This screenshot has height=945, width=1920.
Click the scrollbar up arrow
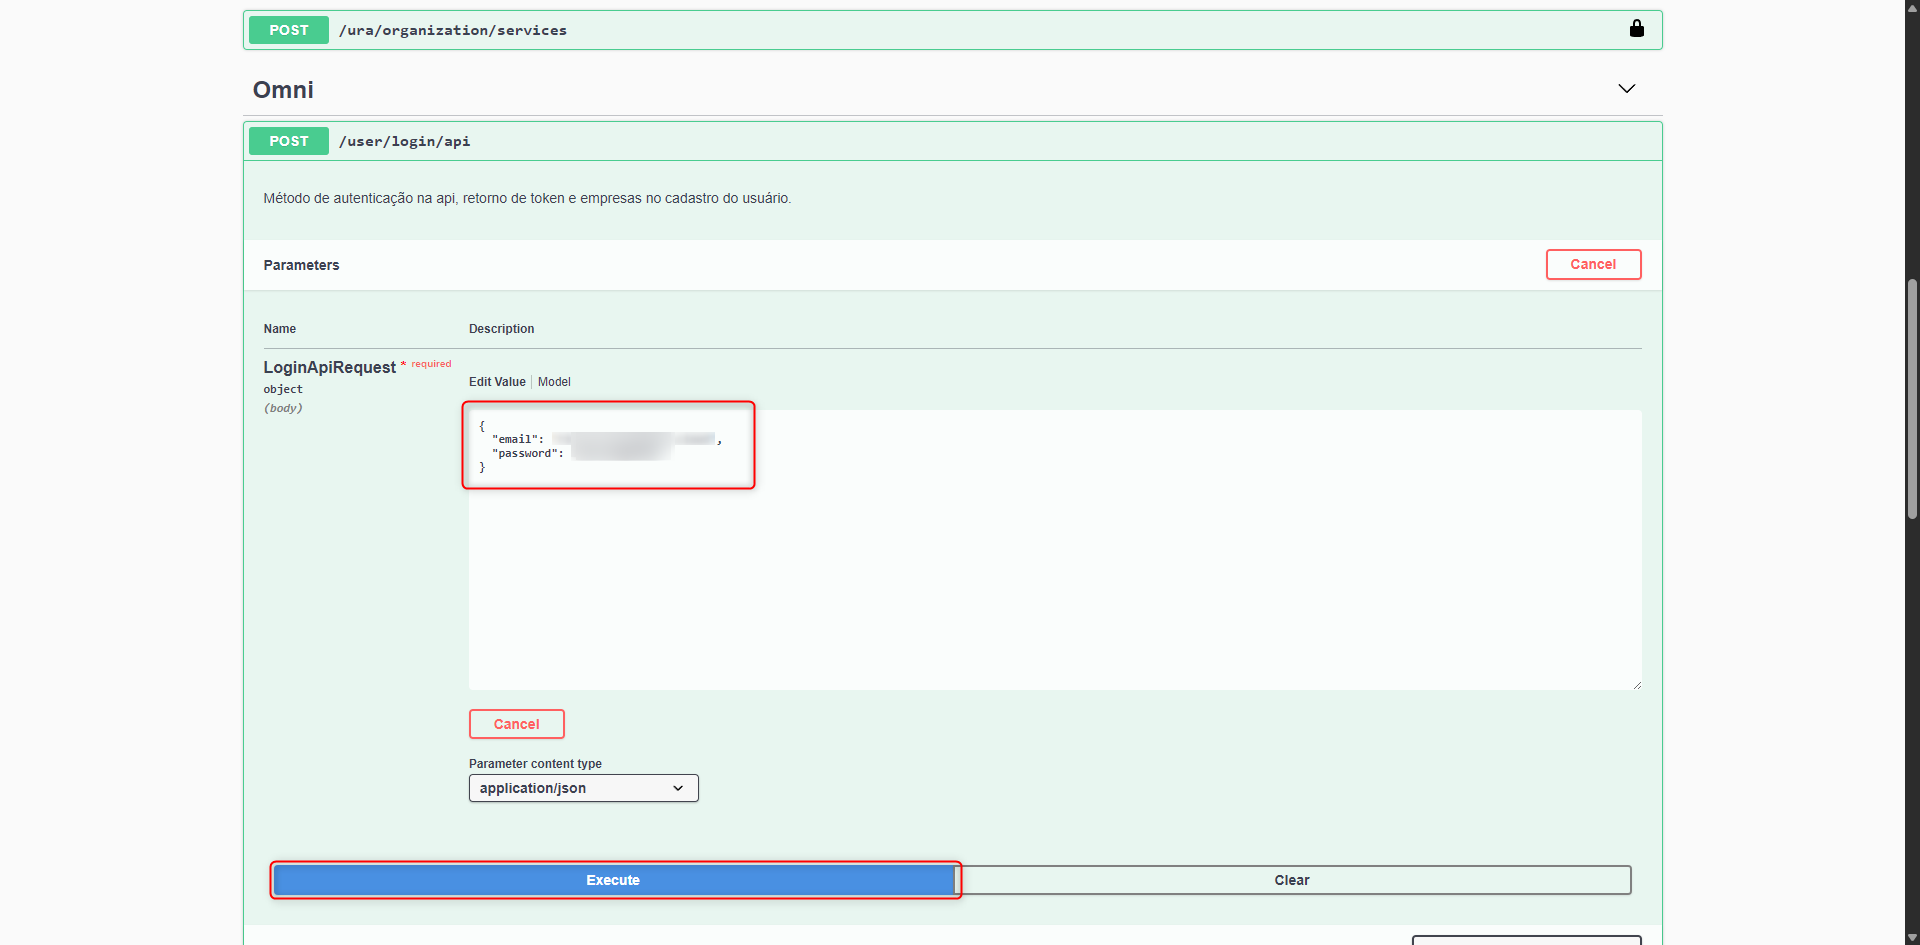click(1912, 7)
